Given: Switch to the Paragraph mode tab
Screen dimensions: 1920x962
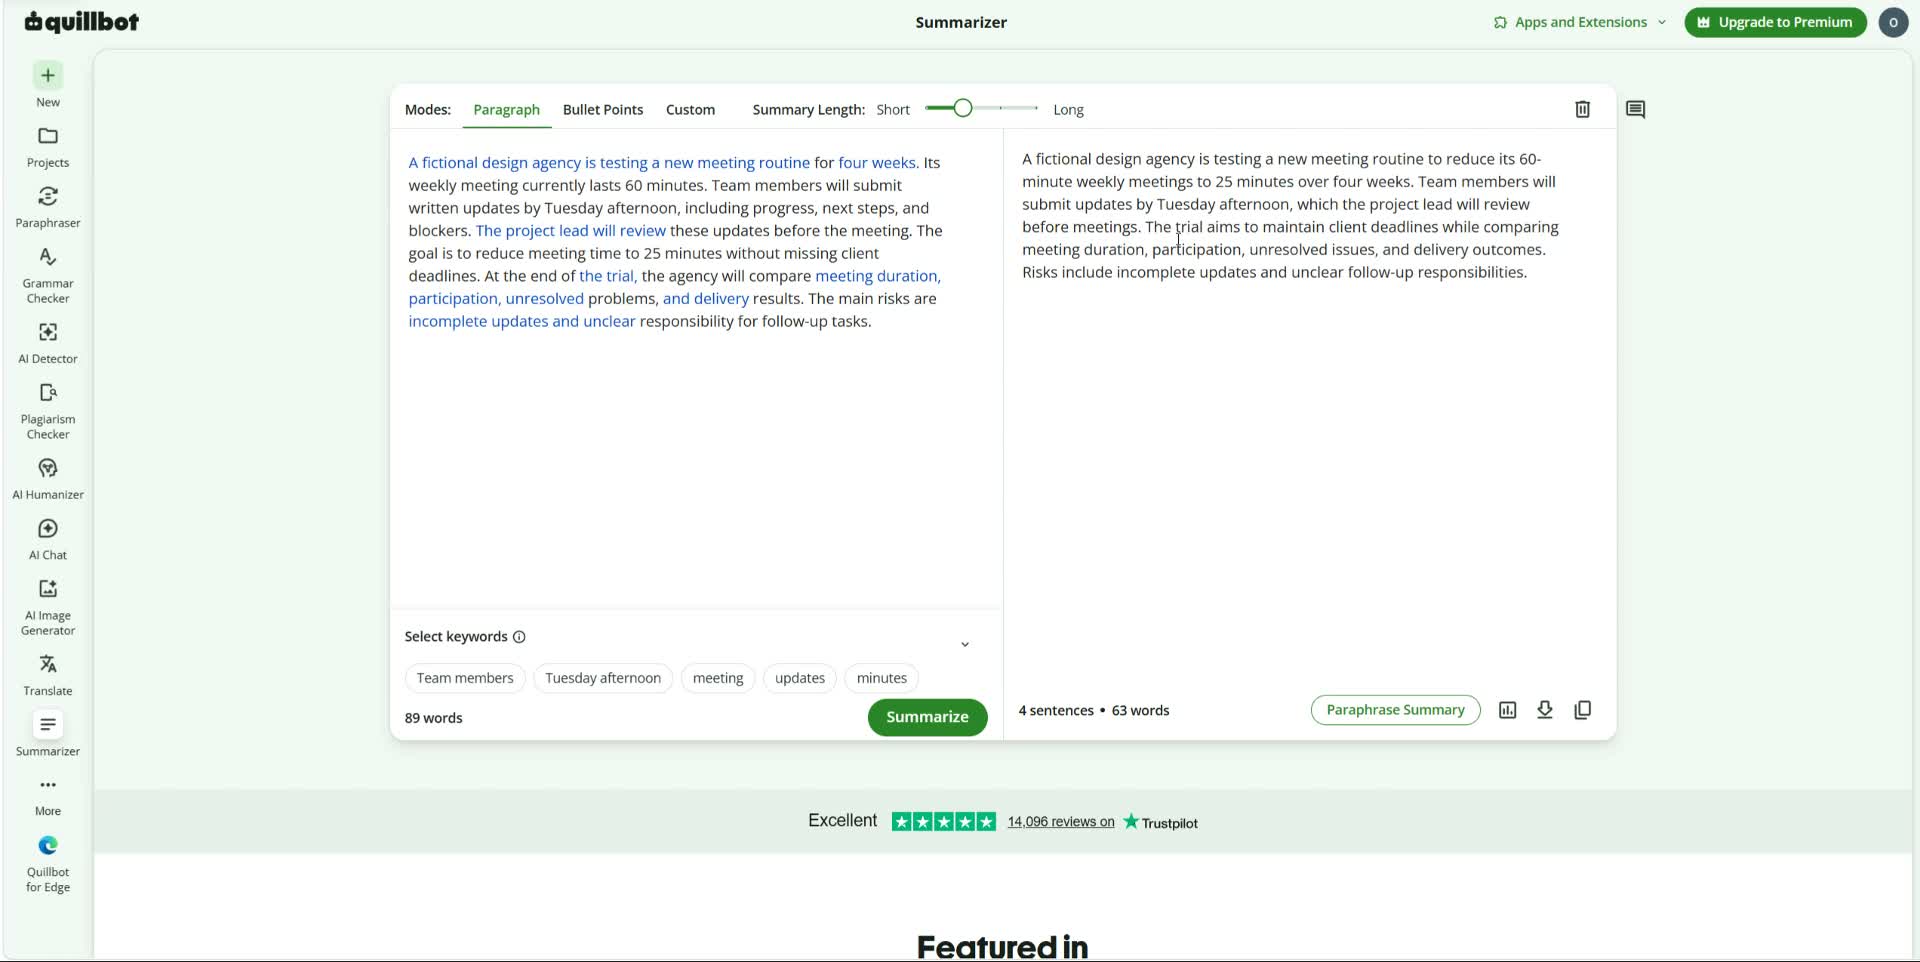Looking at the screenshot, I should coord(506,110).
